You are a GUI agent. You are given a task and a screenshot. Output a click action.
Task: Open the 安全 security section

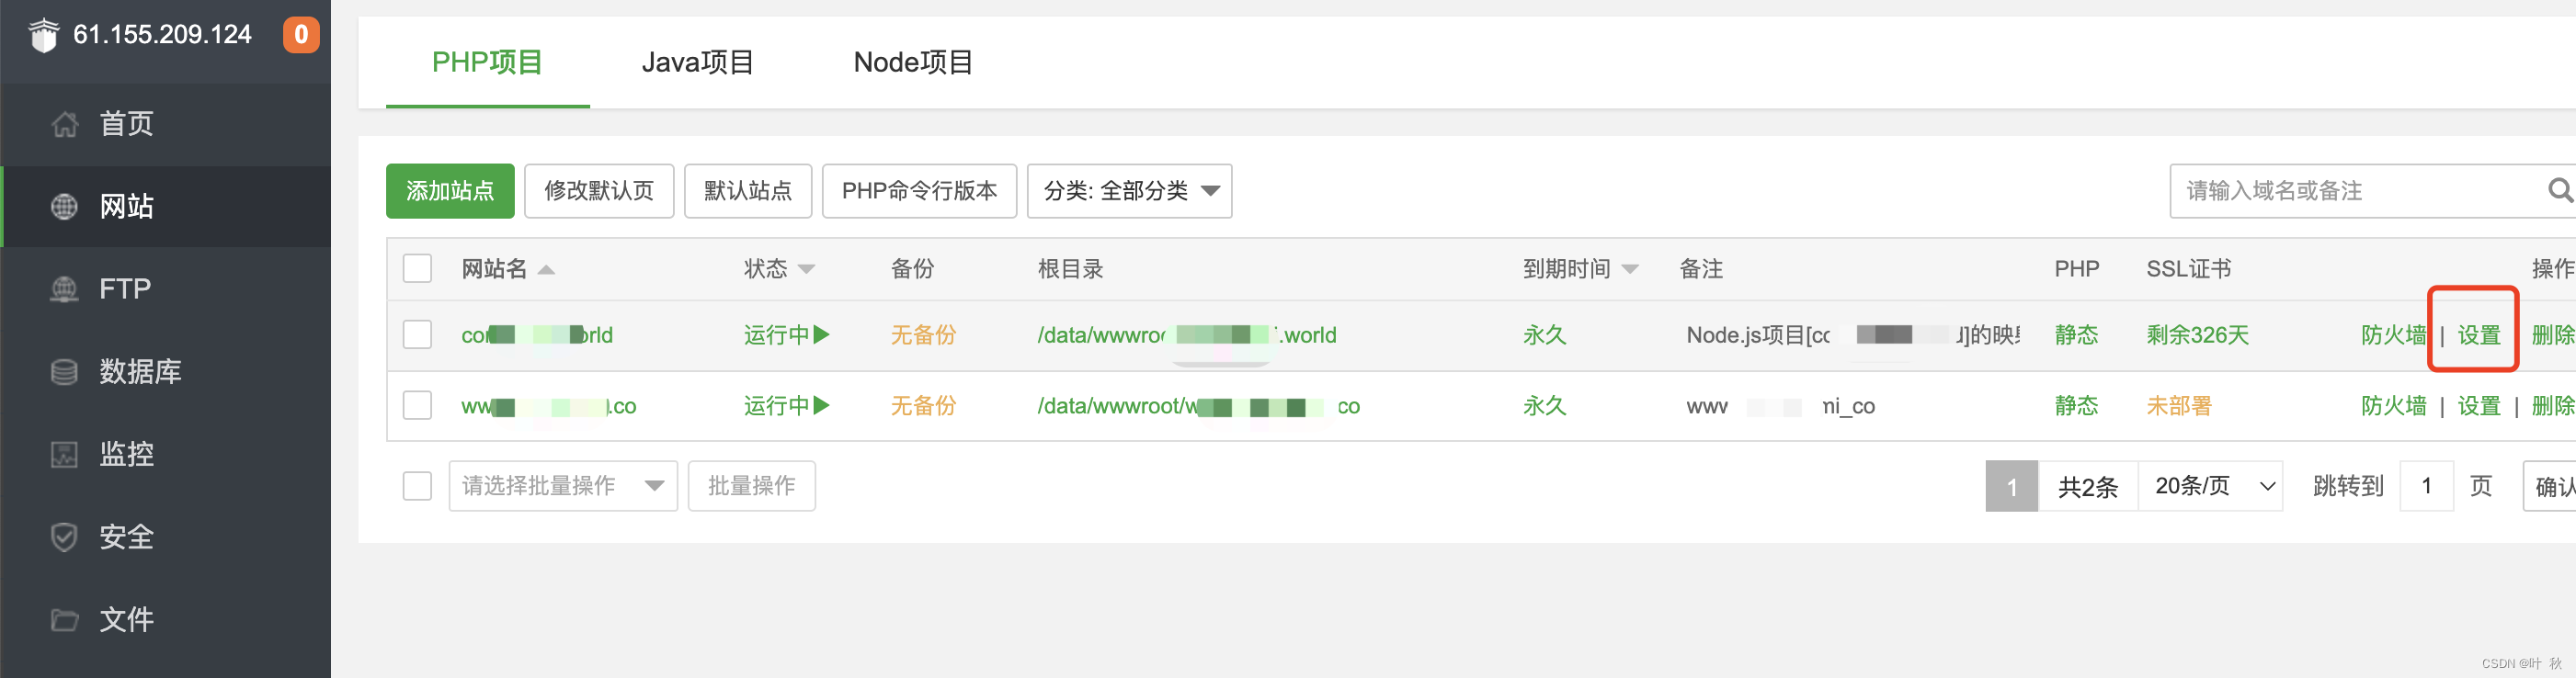coord(125,536)
